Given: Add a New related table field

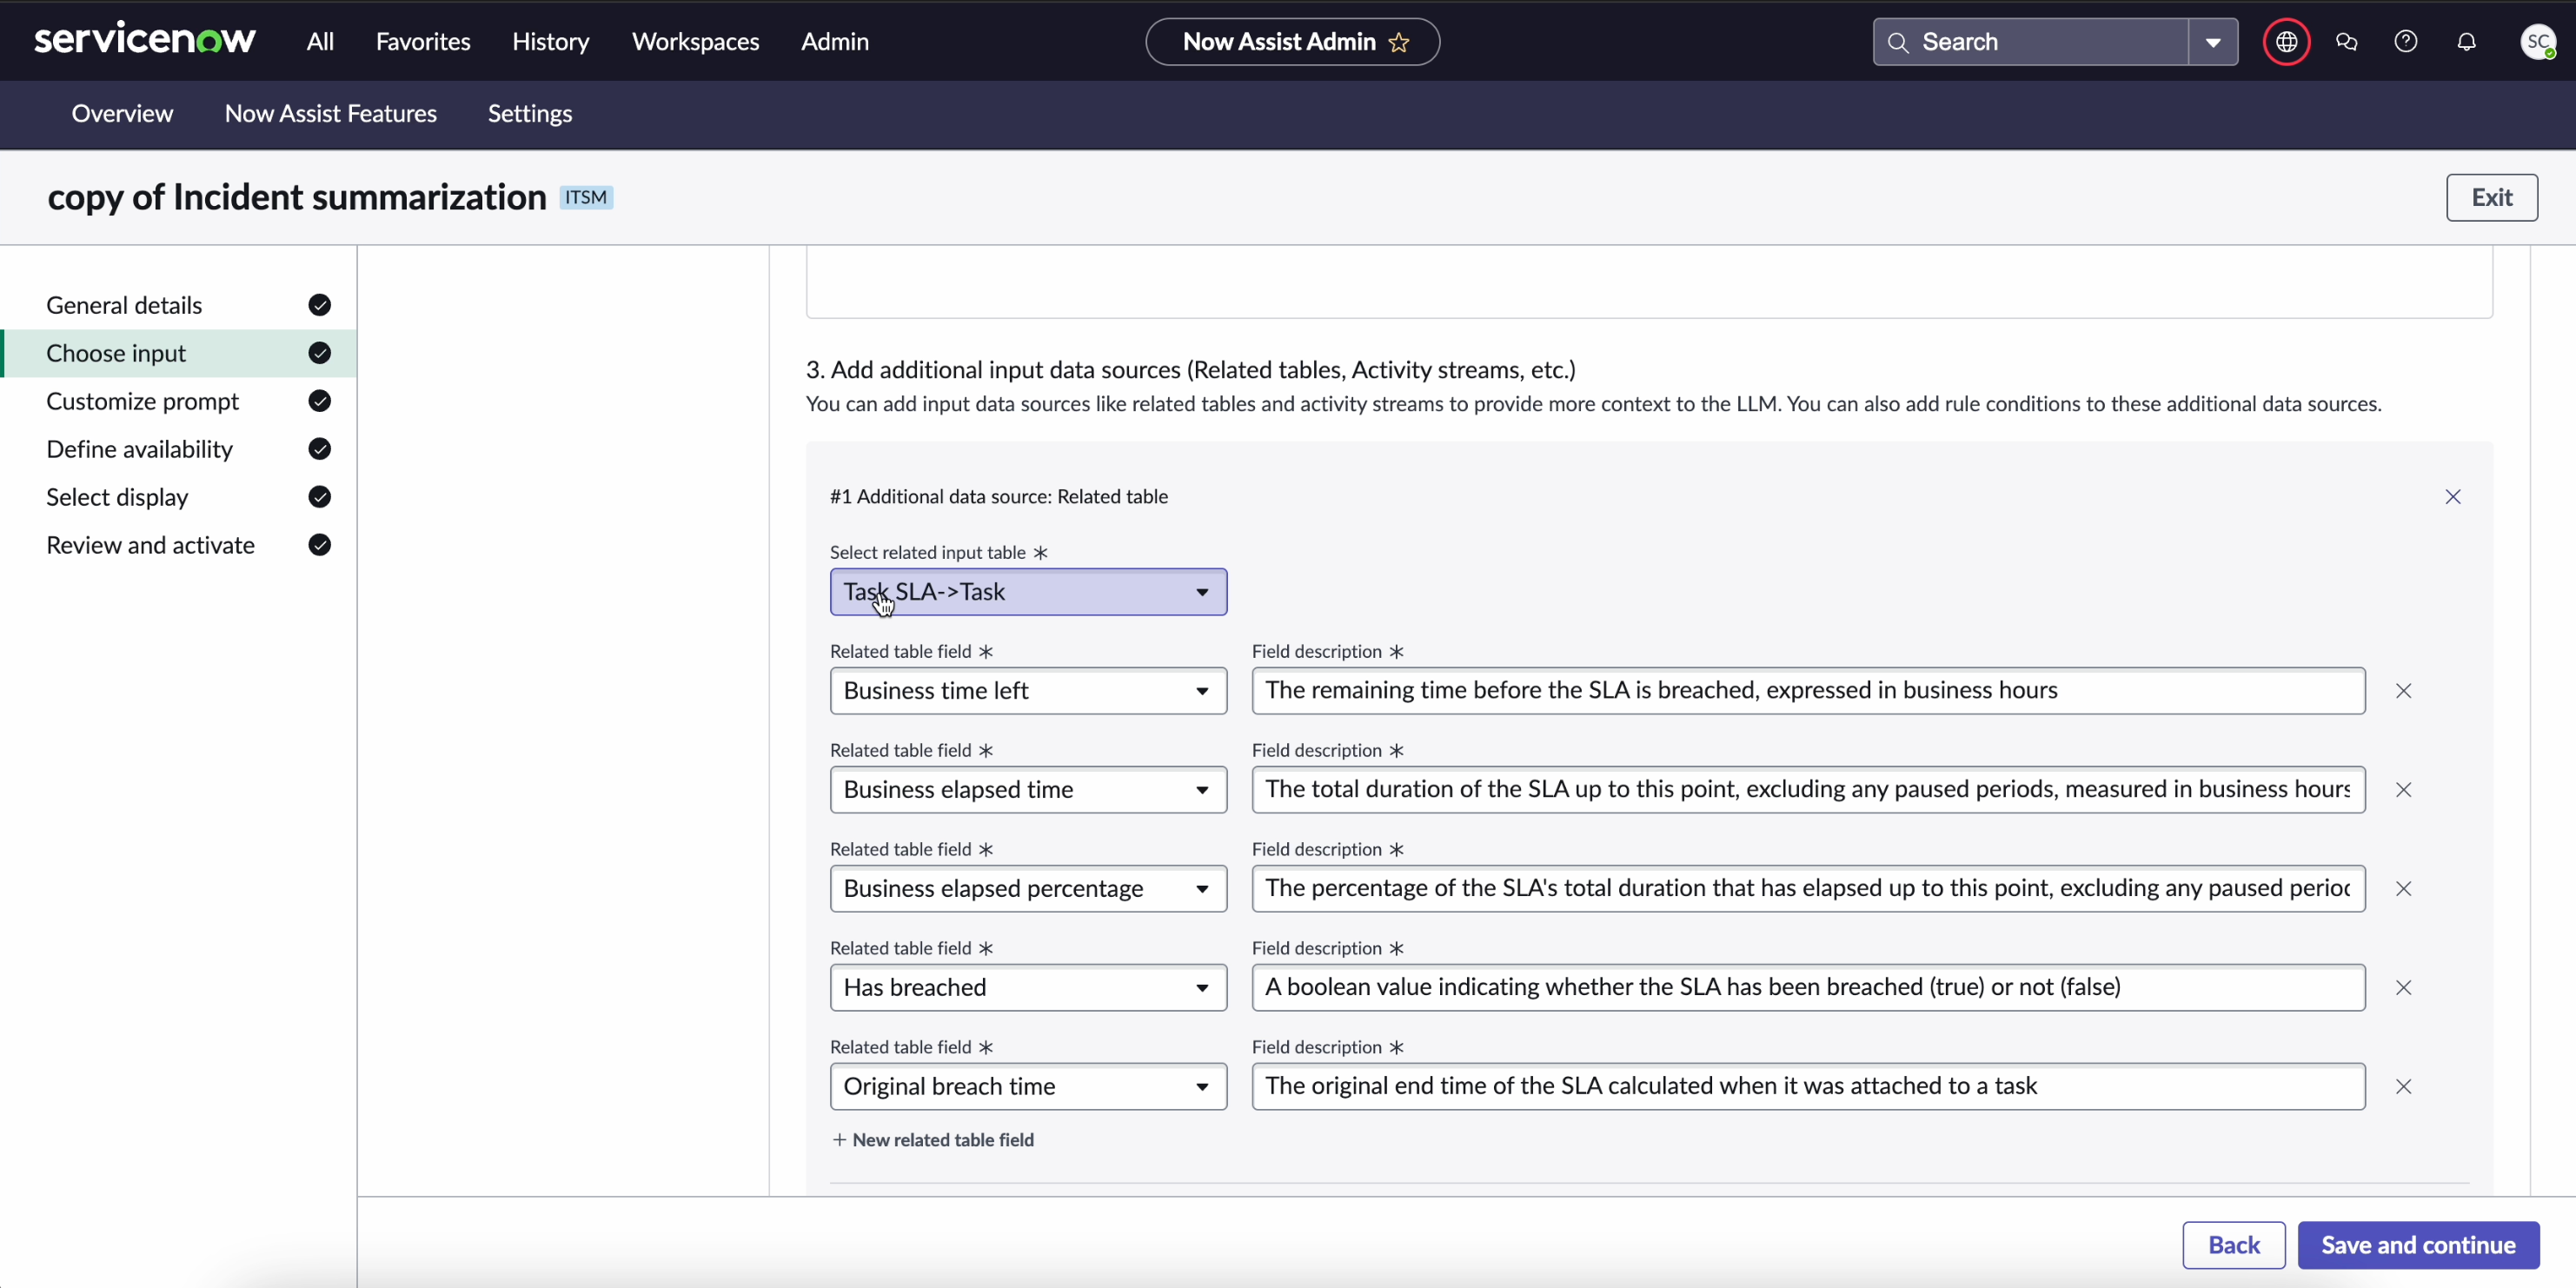Looking at the screenshot, I should (933, 1140).
